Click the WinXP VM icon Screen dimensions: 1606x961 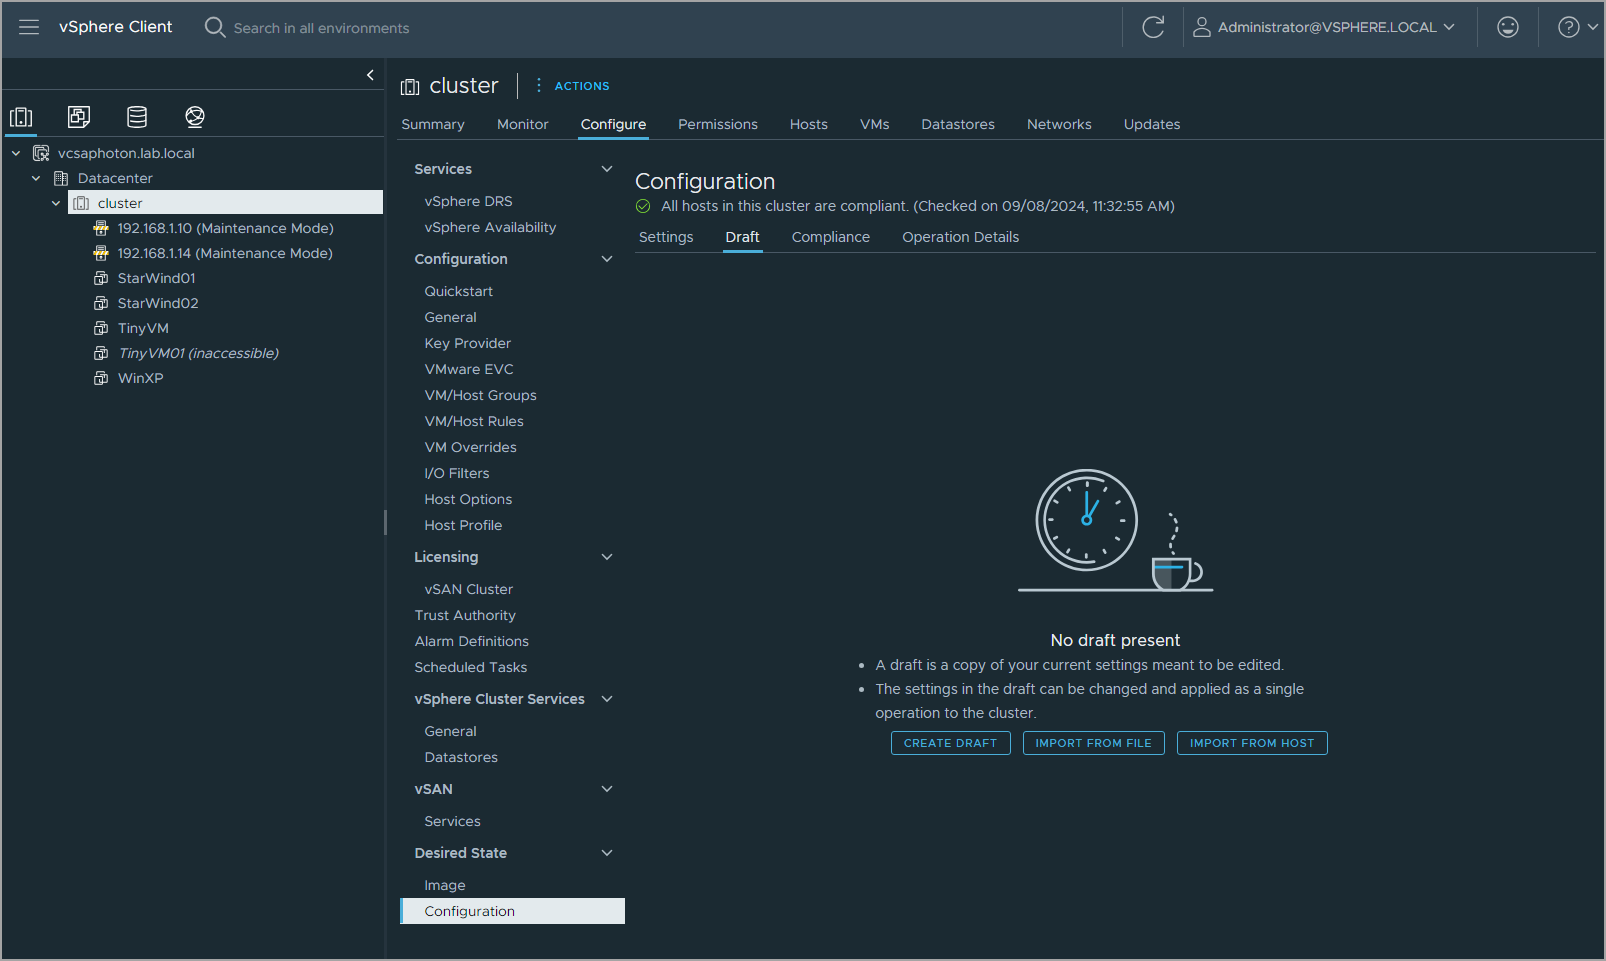tap(101, 378)
